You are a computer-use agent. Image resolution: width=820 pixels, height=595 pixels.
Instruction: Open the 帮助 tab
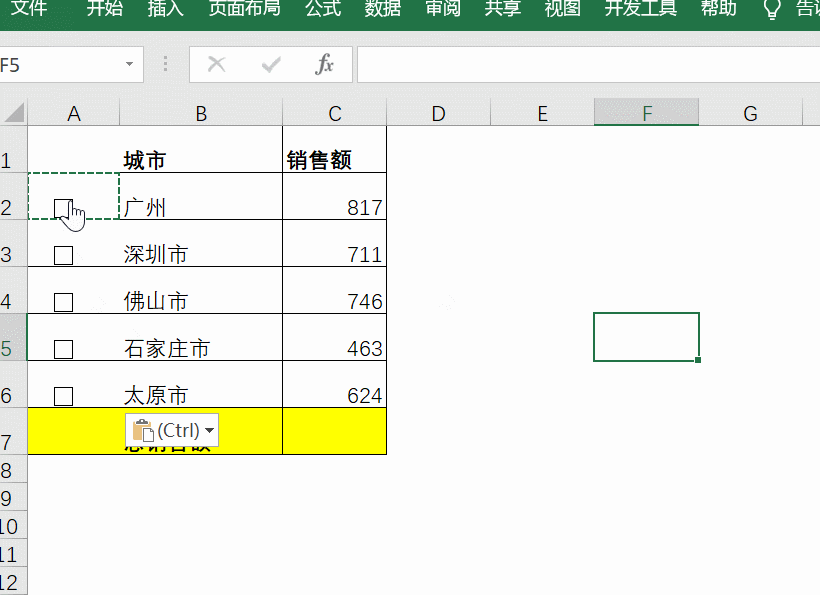coord(719,8)
